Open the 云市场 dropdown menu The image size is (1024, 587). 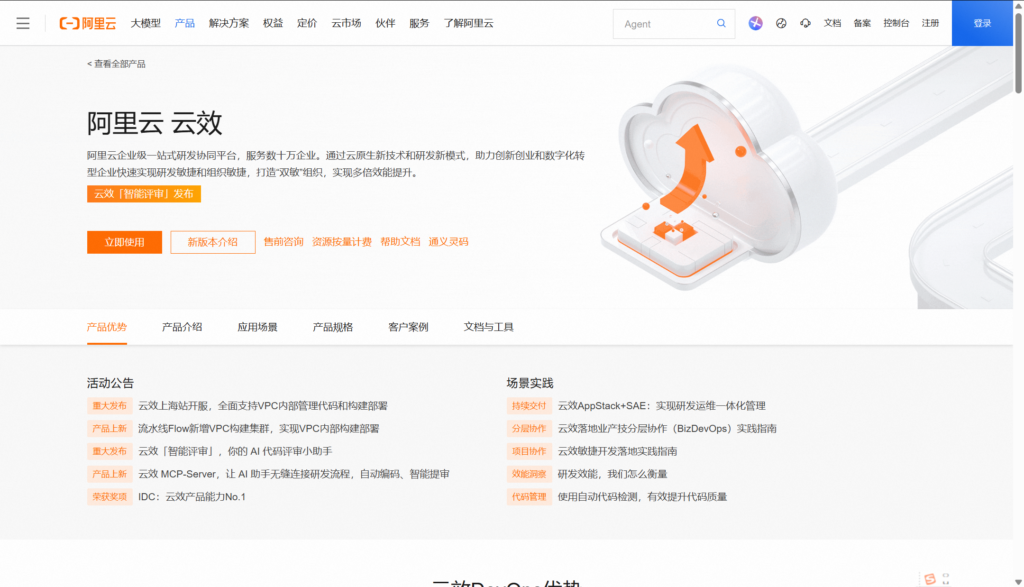tap(345, 23)
